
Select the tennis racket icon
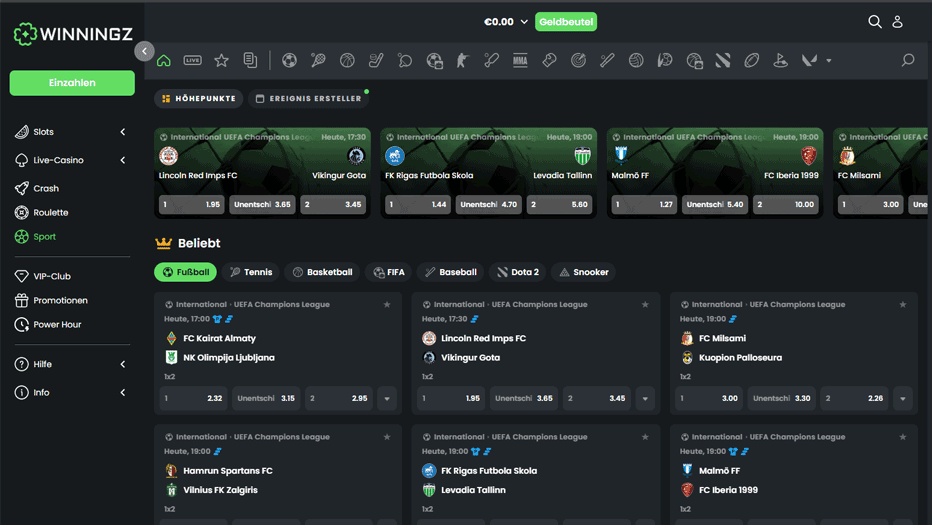pos(319,60)
